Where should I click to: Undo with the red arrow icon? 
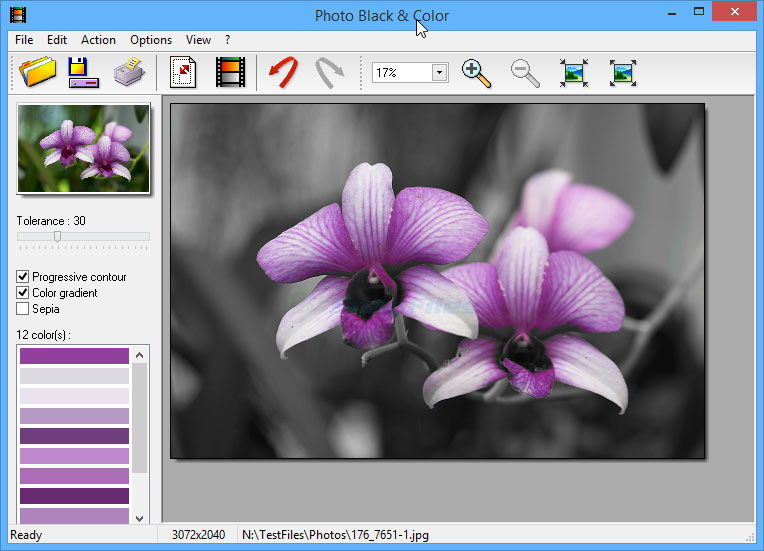283,73
